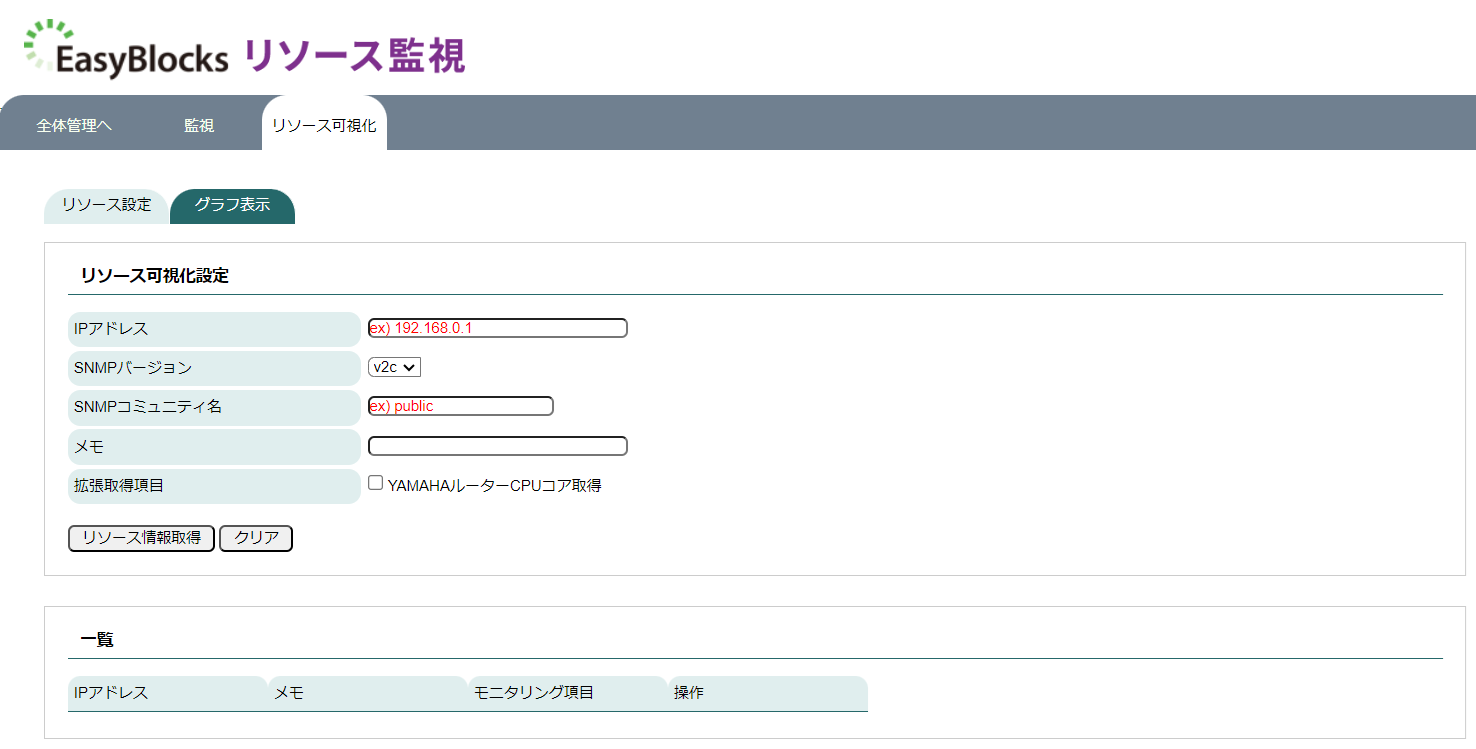Focus the SNMPコミュニティ名 input field
Image resolution: width=1476 pixels, height=749 pixels.
pos(461,406)
